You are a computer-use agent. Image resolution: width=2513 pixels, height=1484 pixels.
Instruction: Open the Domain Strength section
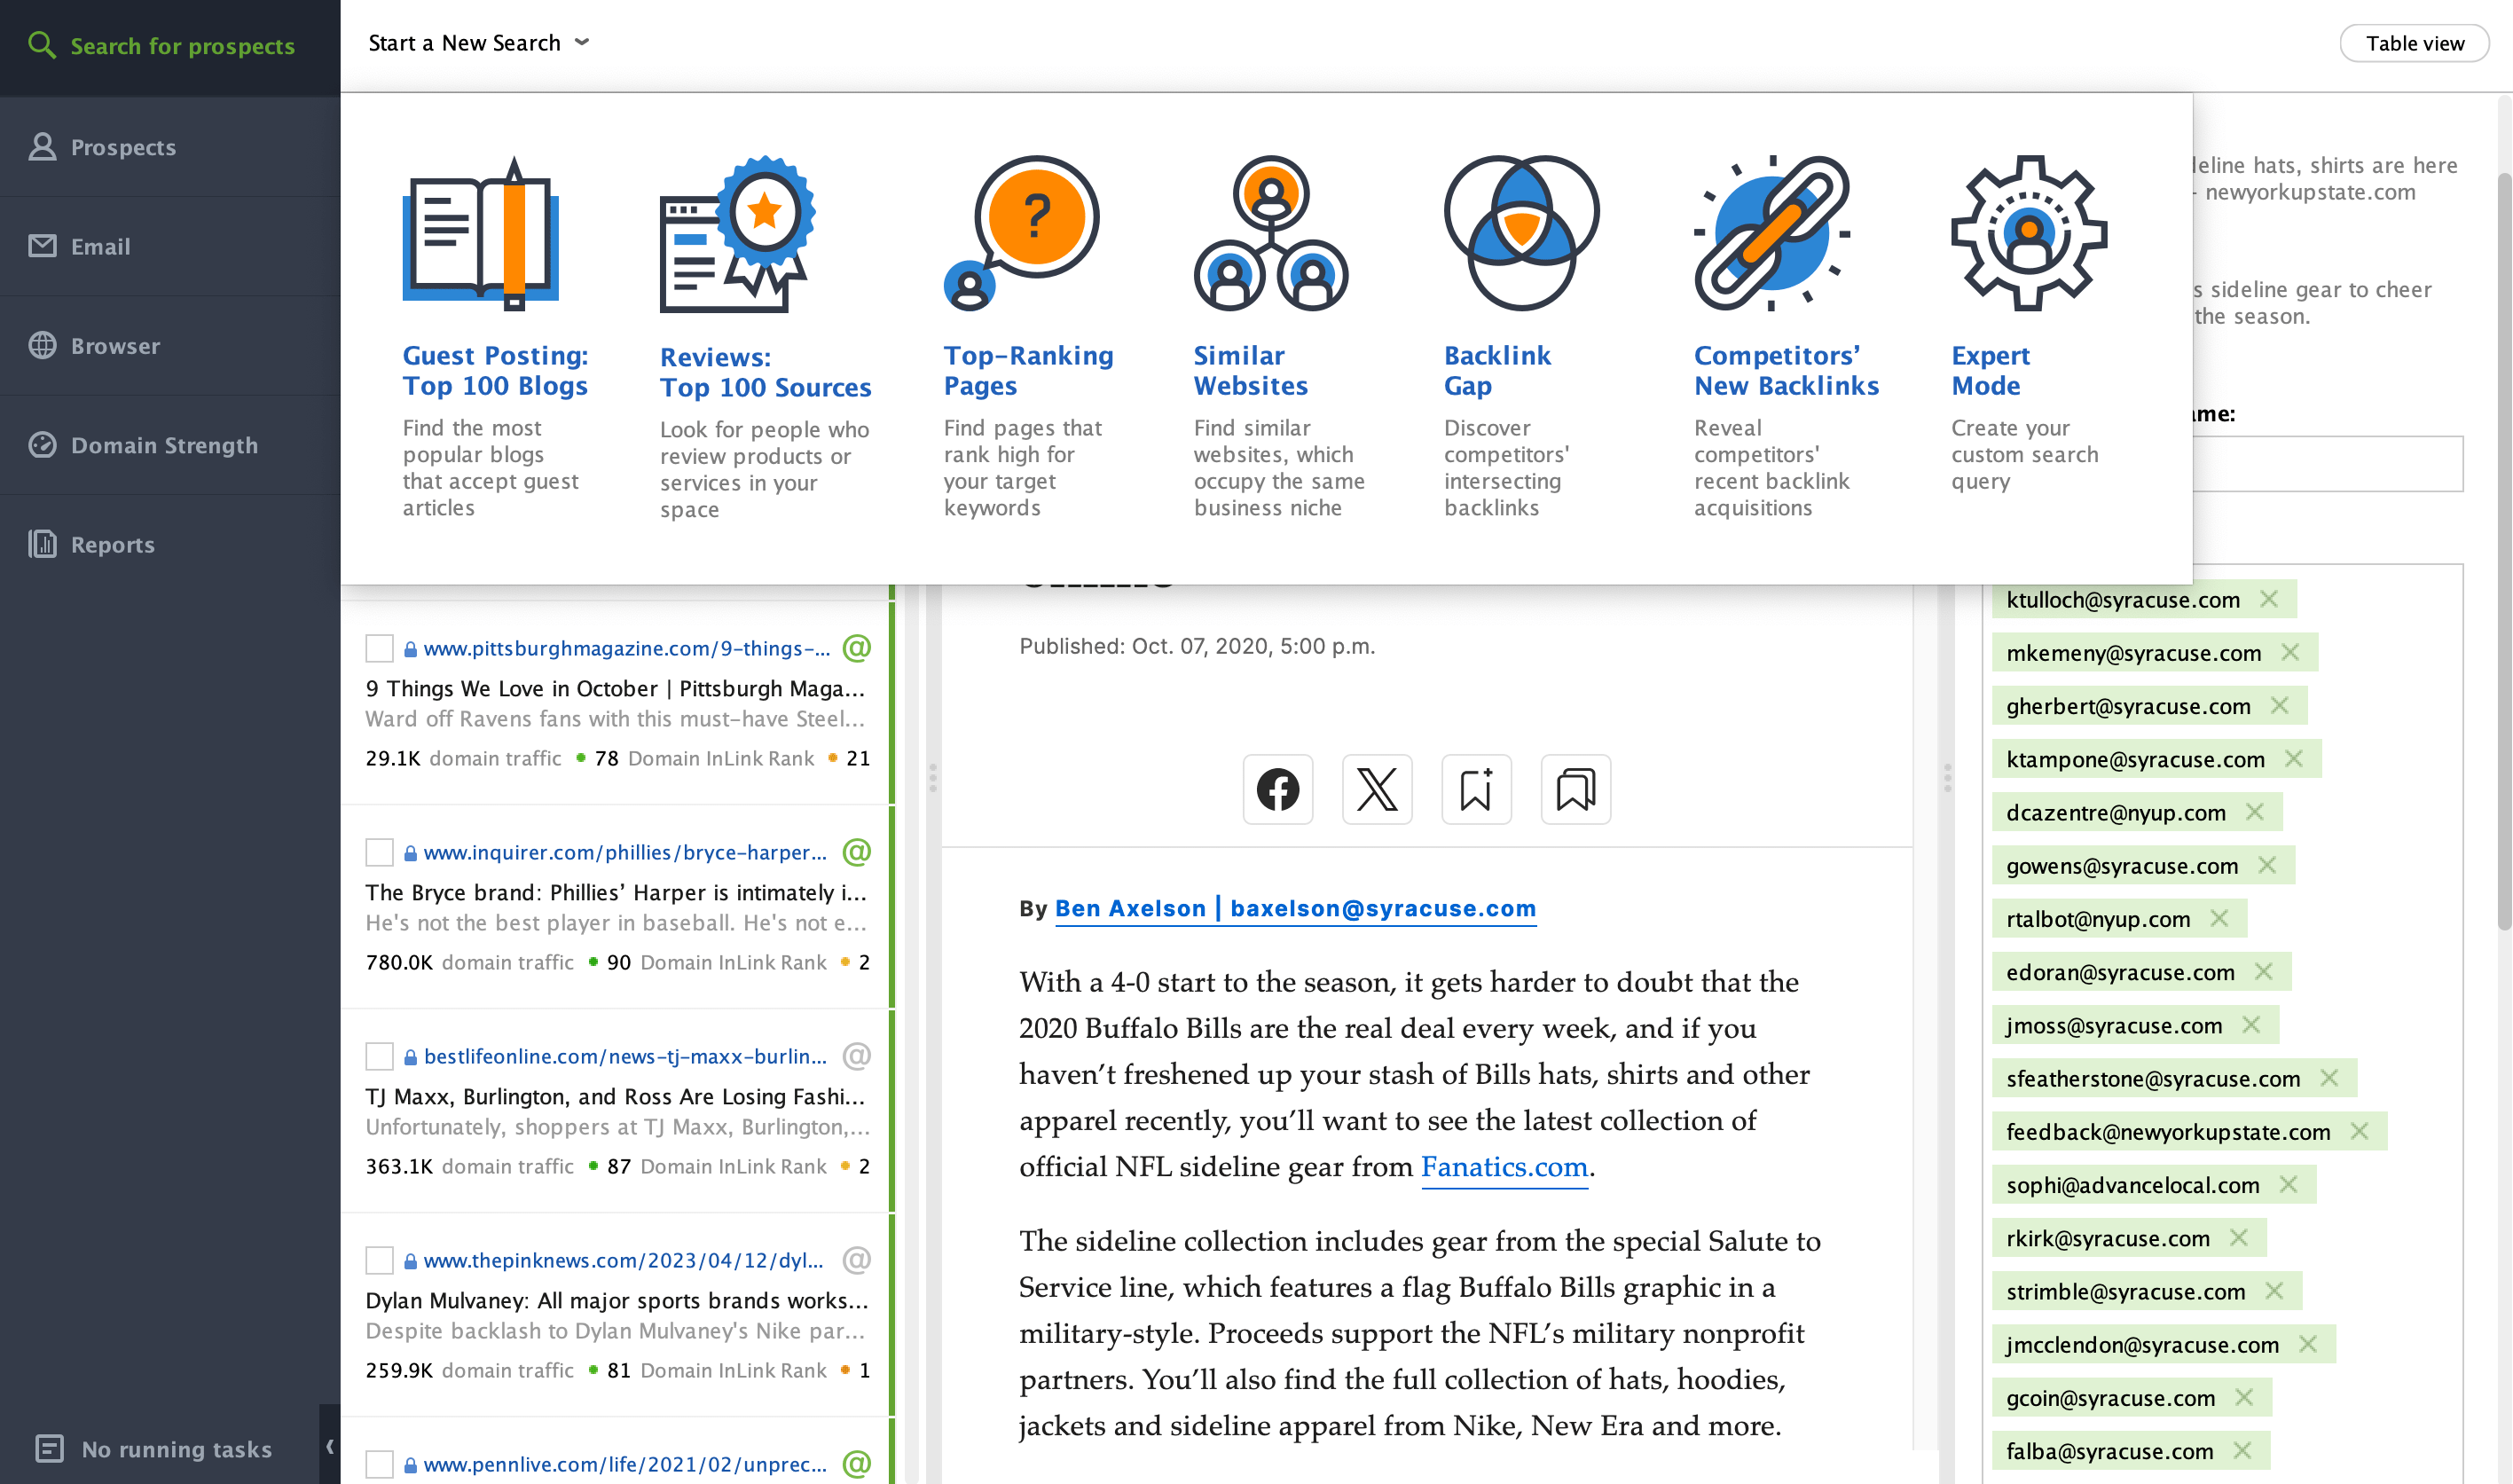click(x=164, y=445)
